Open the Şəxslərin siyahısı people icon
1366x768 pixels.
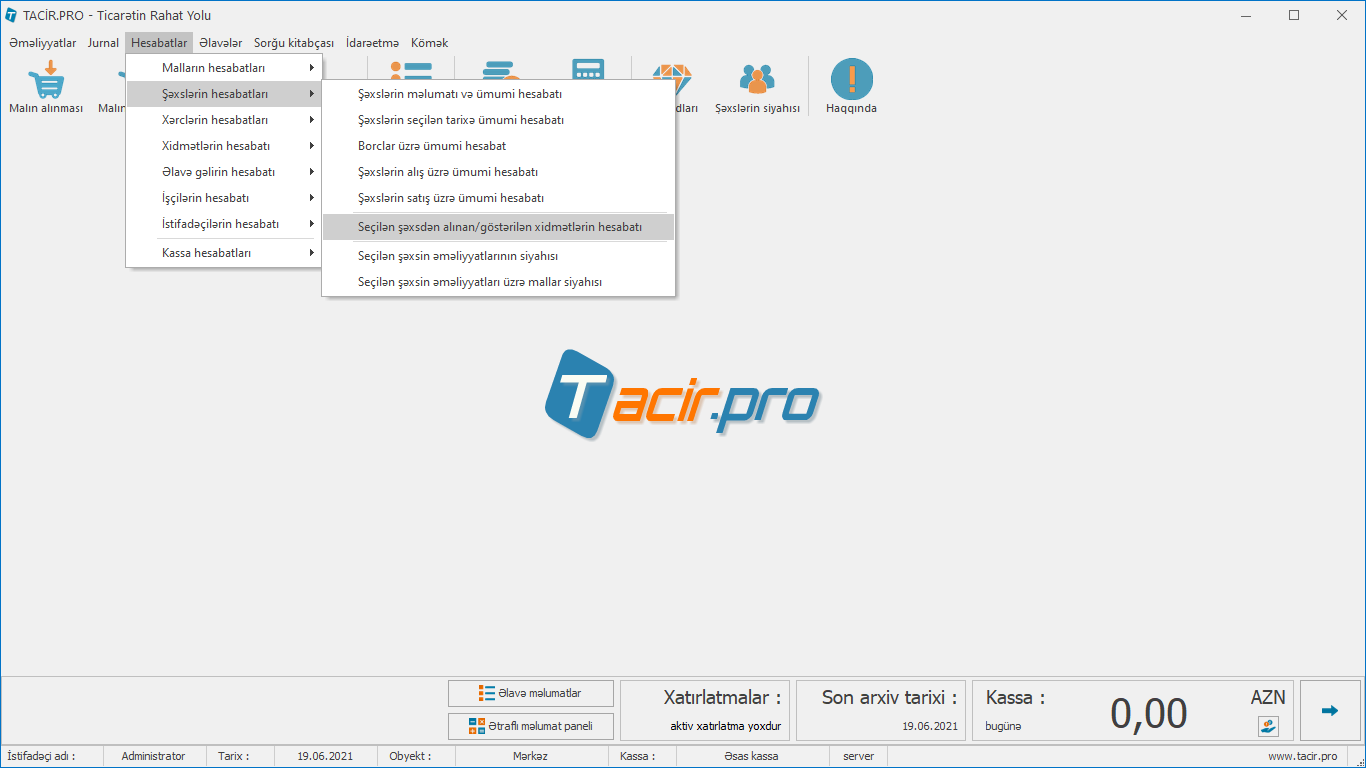pos(757,80)
